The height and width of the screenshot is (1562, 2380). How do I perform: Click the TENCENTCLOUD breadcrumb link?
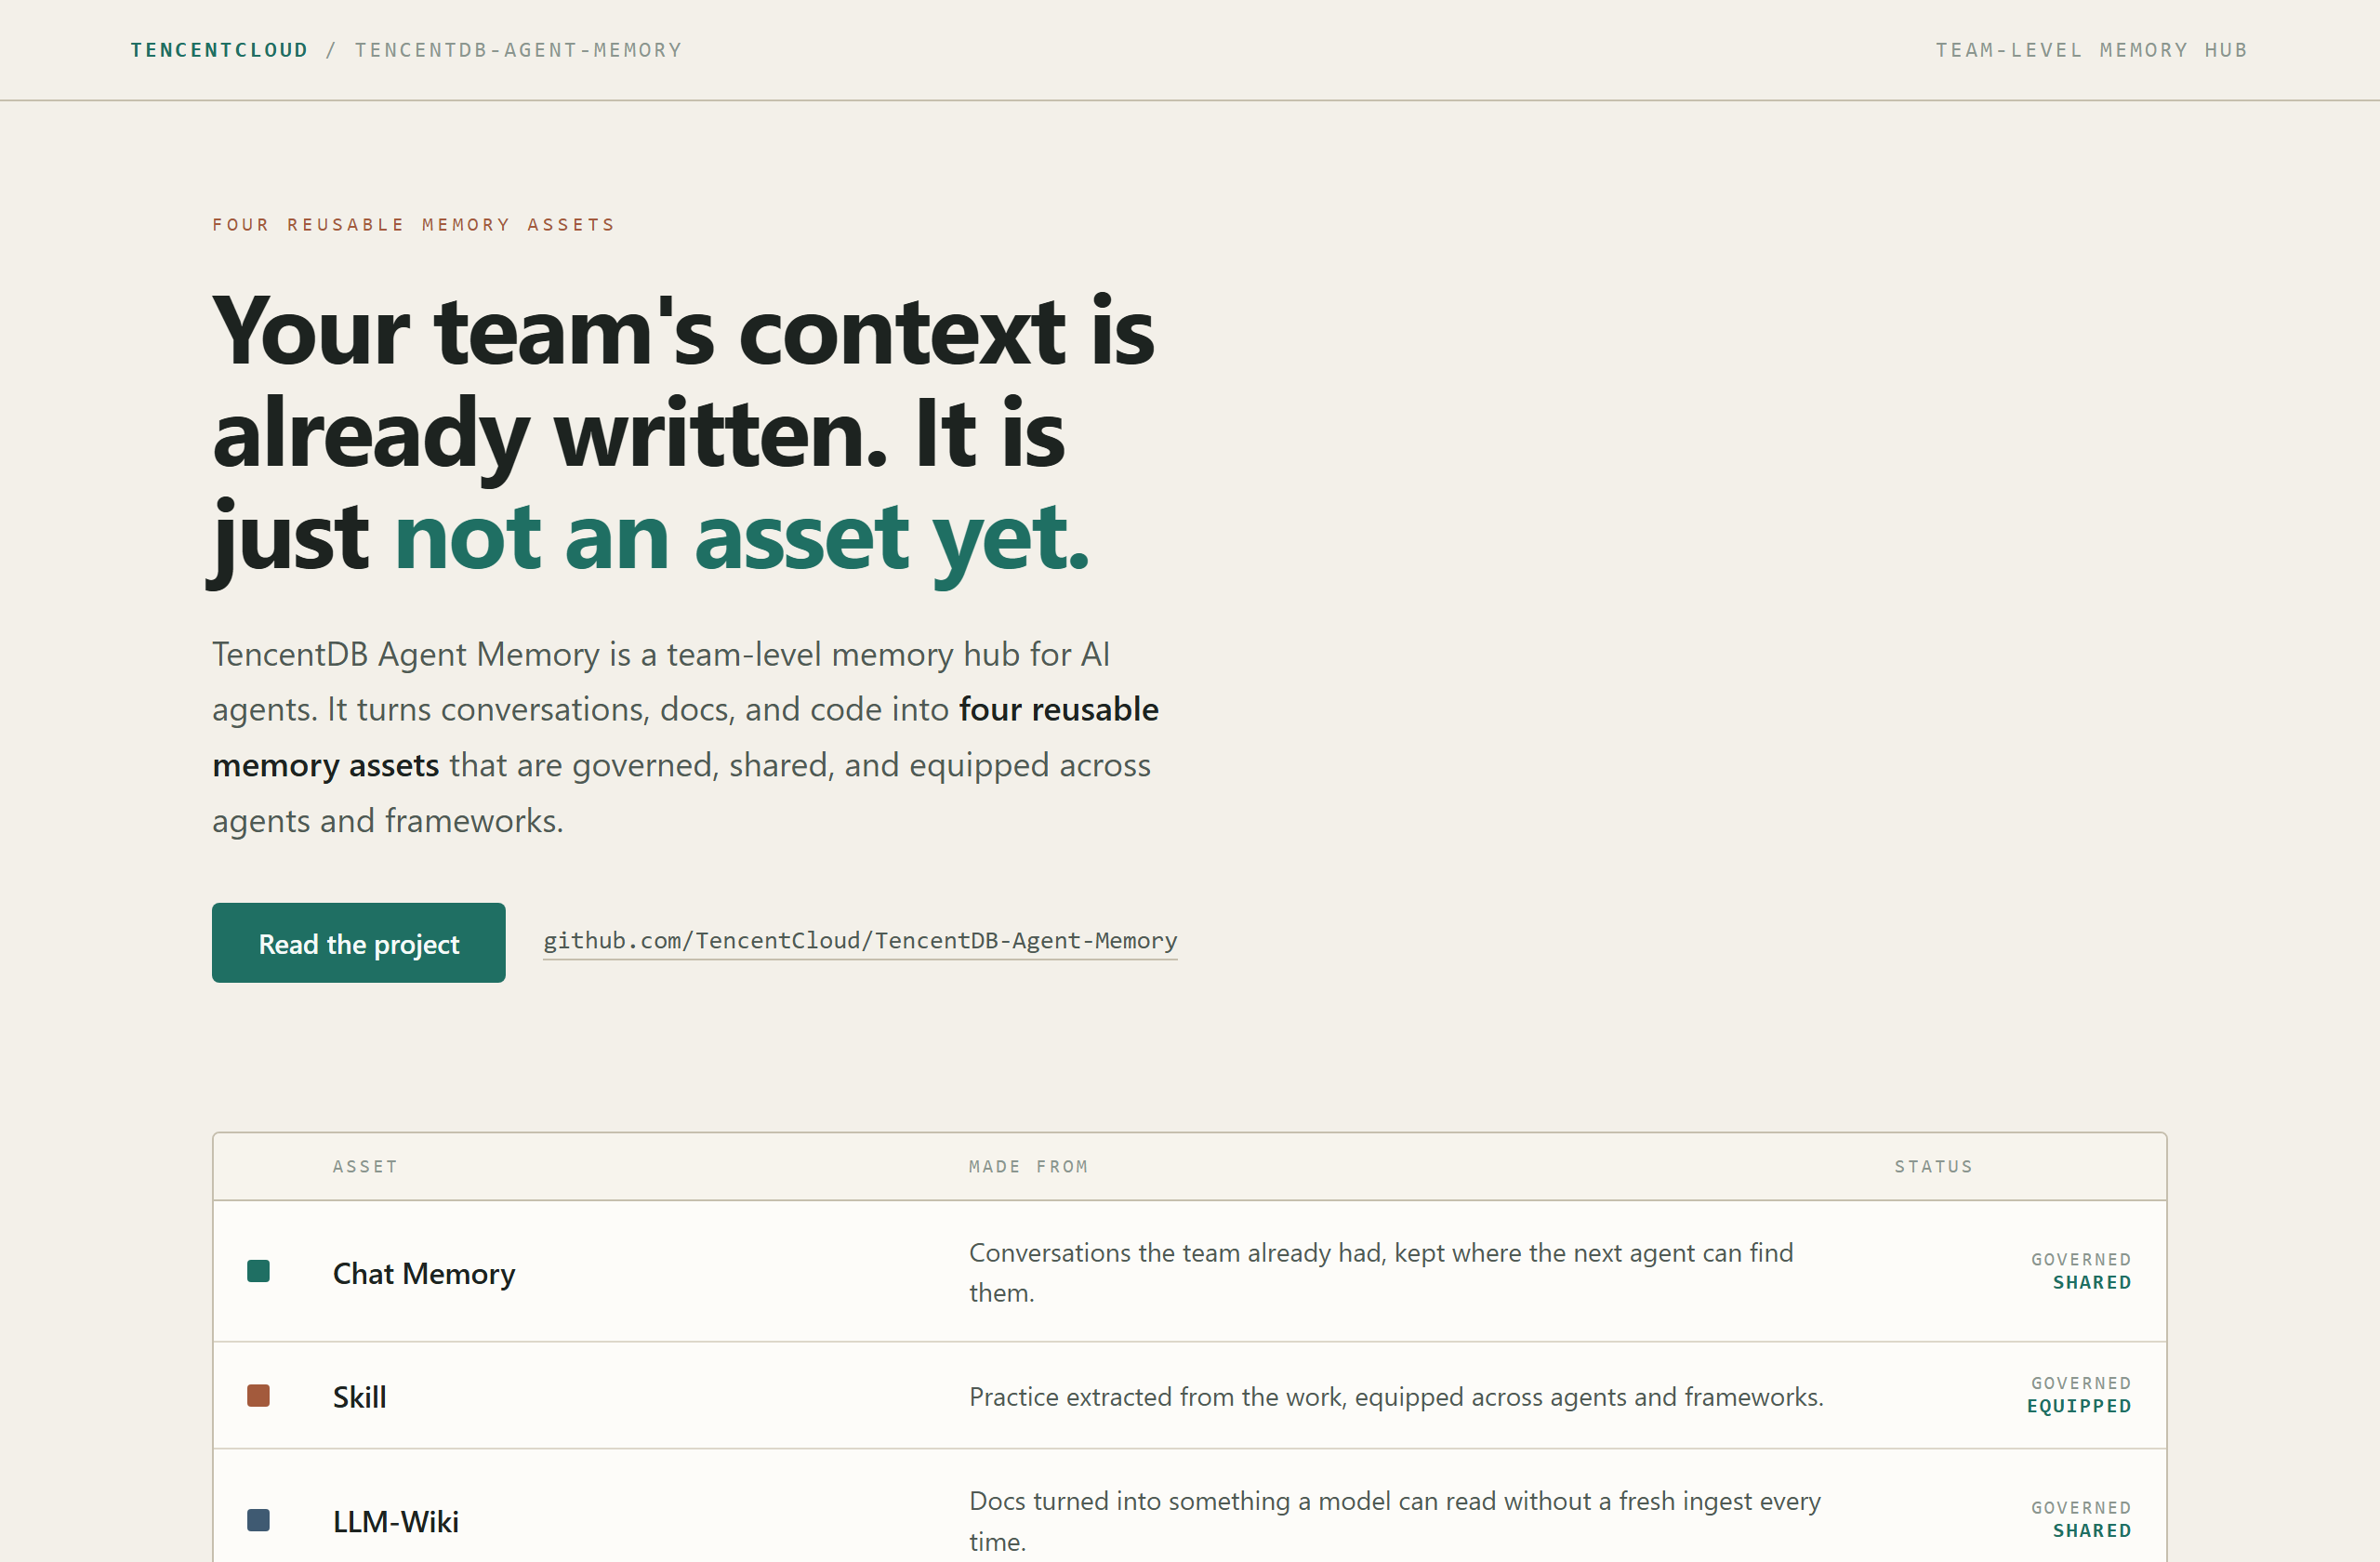(x=219, y=50)
